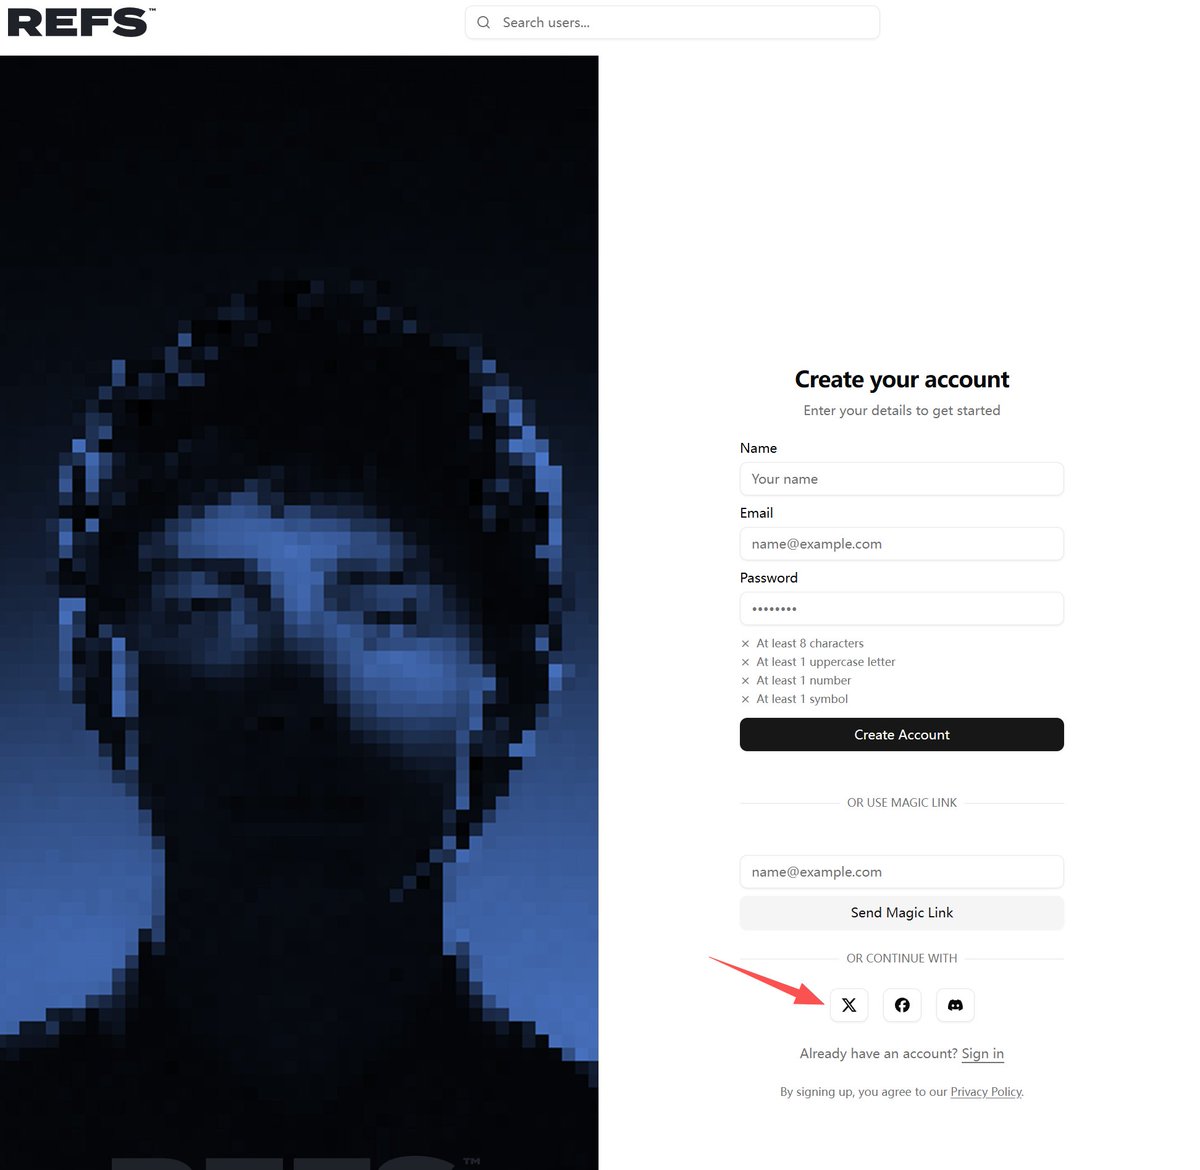Screen dimensions: 1200x1170
Task: Focus the Password input field
Action: (x=902, y=609)
